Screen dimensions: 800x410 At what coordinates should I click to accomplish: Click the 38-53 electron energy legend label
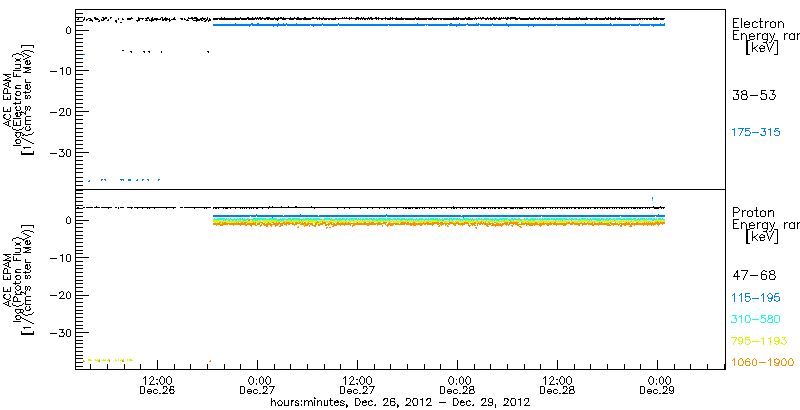pos(754,96)
